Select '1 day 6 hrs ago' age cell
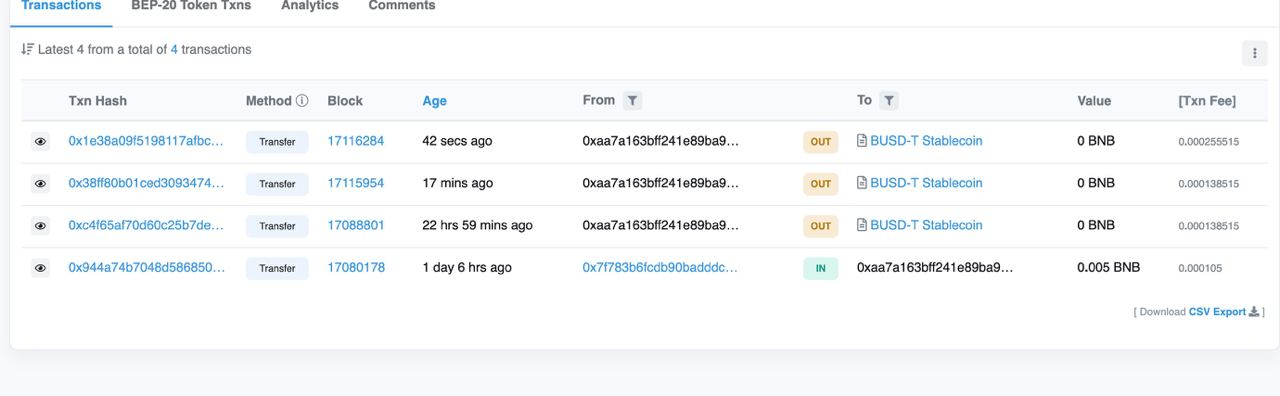 pos(467,267)
